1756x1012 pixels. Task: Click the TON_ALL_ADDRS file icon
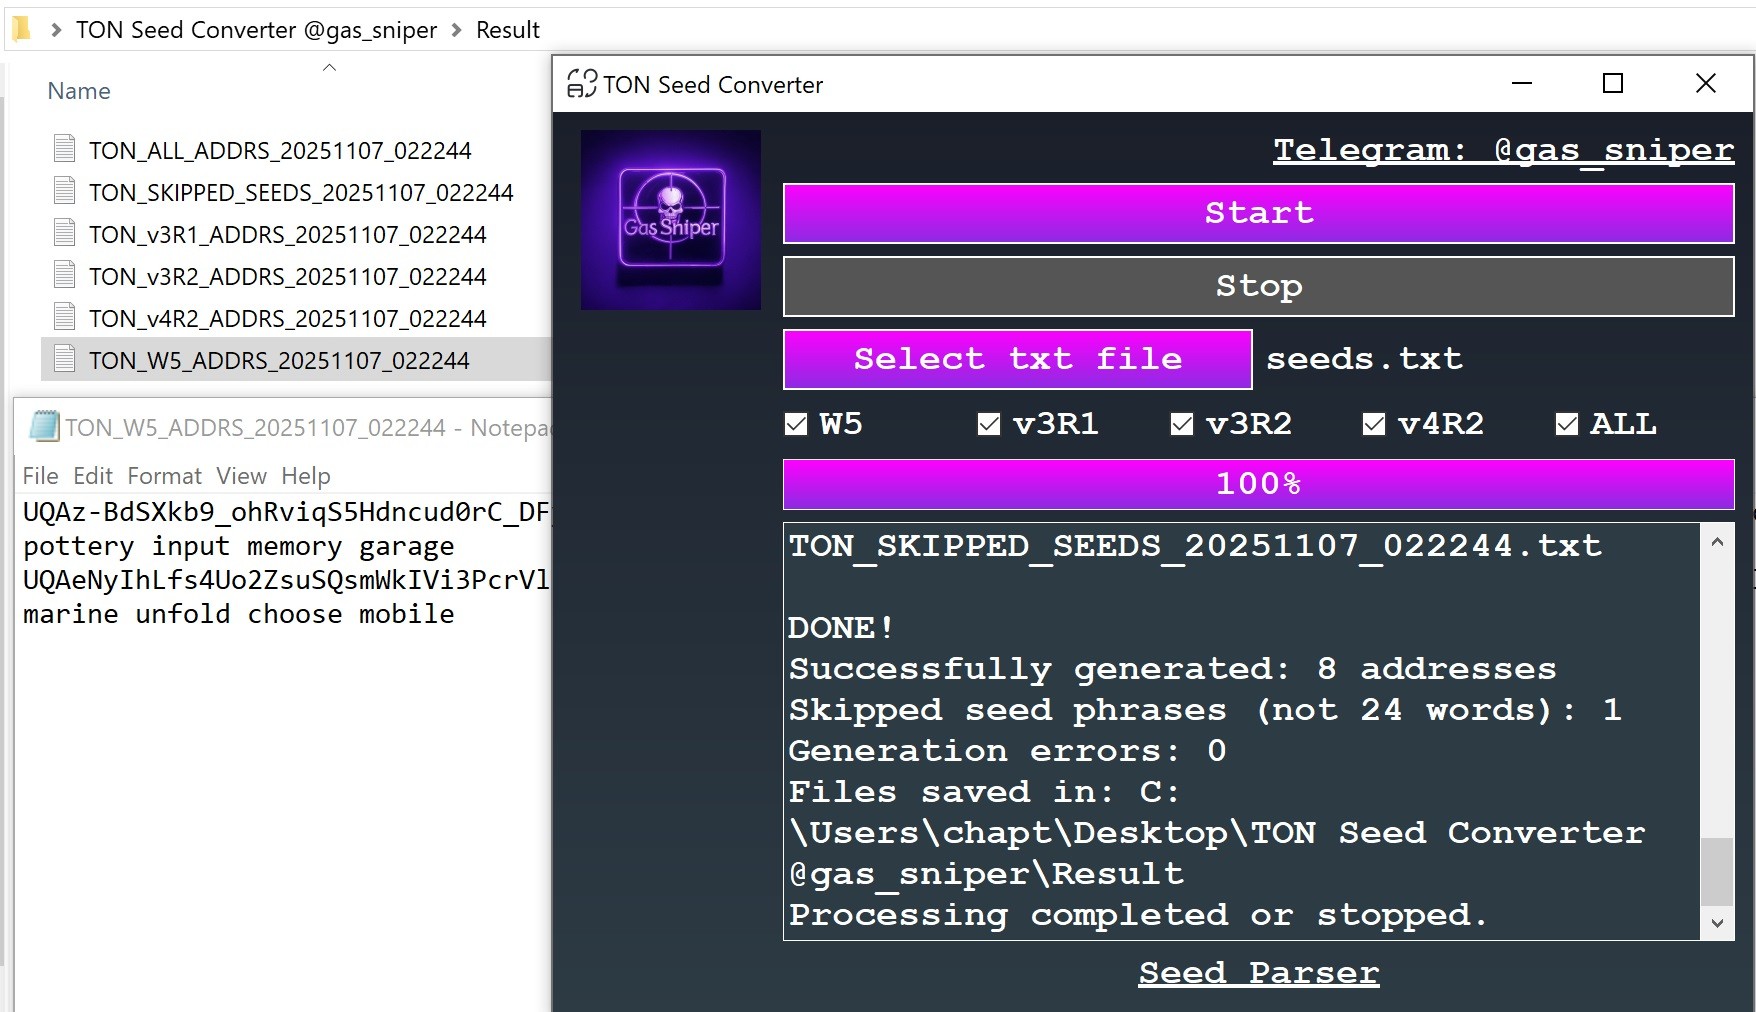(65, 149)
